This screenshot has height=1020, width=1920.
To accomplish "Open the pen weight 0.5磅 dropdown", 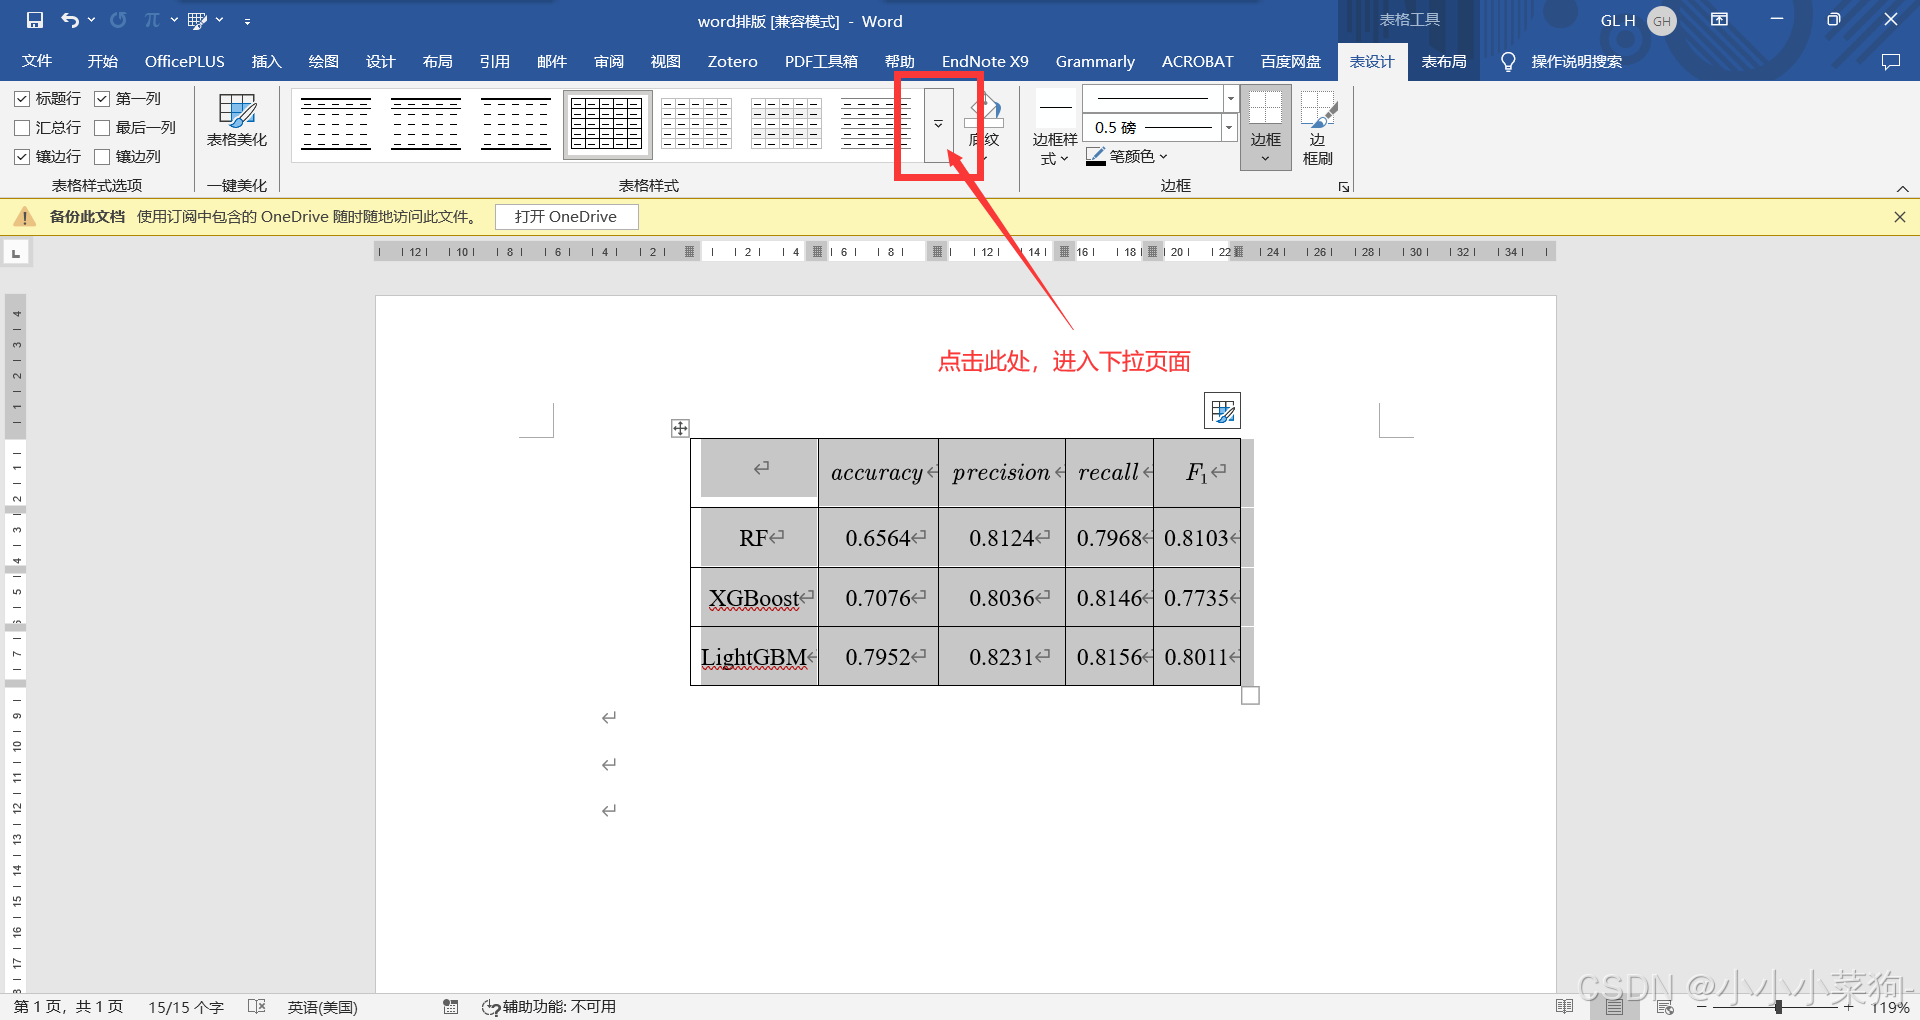I will pyautogui.click(x=1228, y=127).
